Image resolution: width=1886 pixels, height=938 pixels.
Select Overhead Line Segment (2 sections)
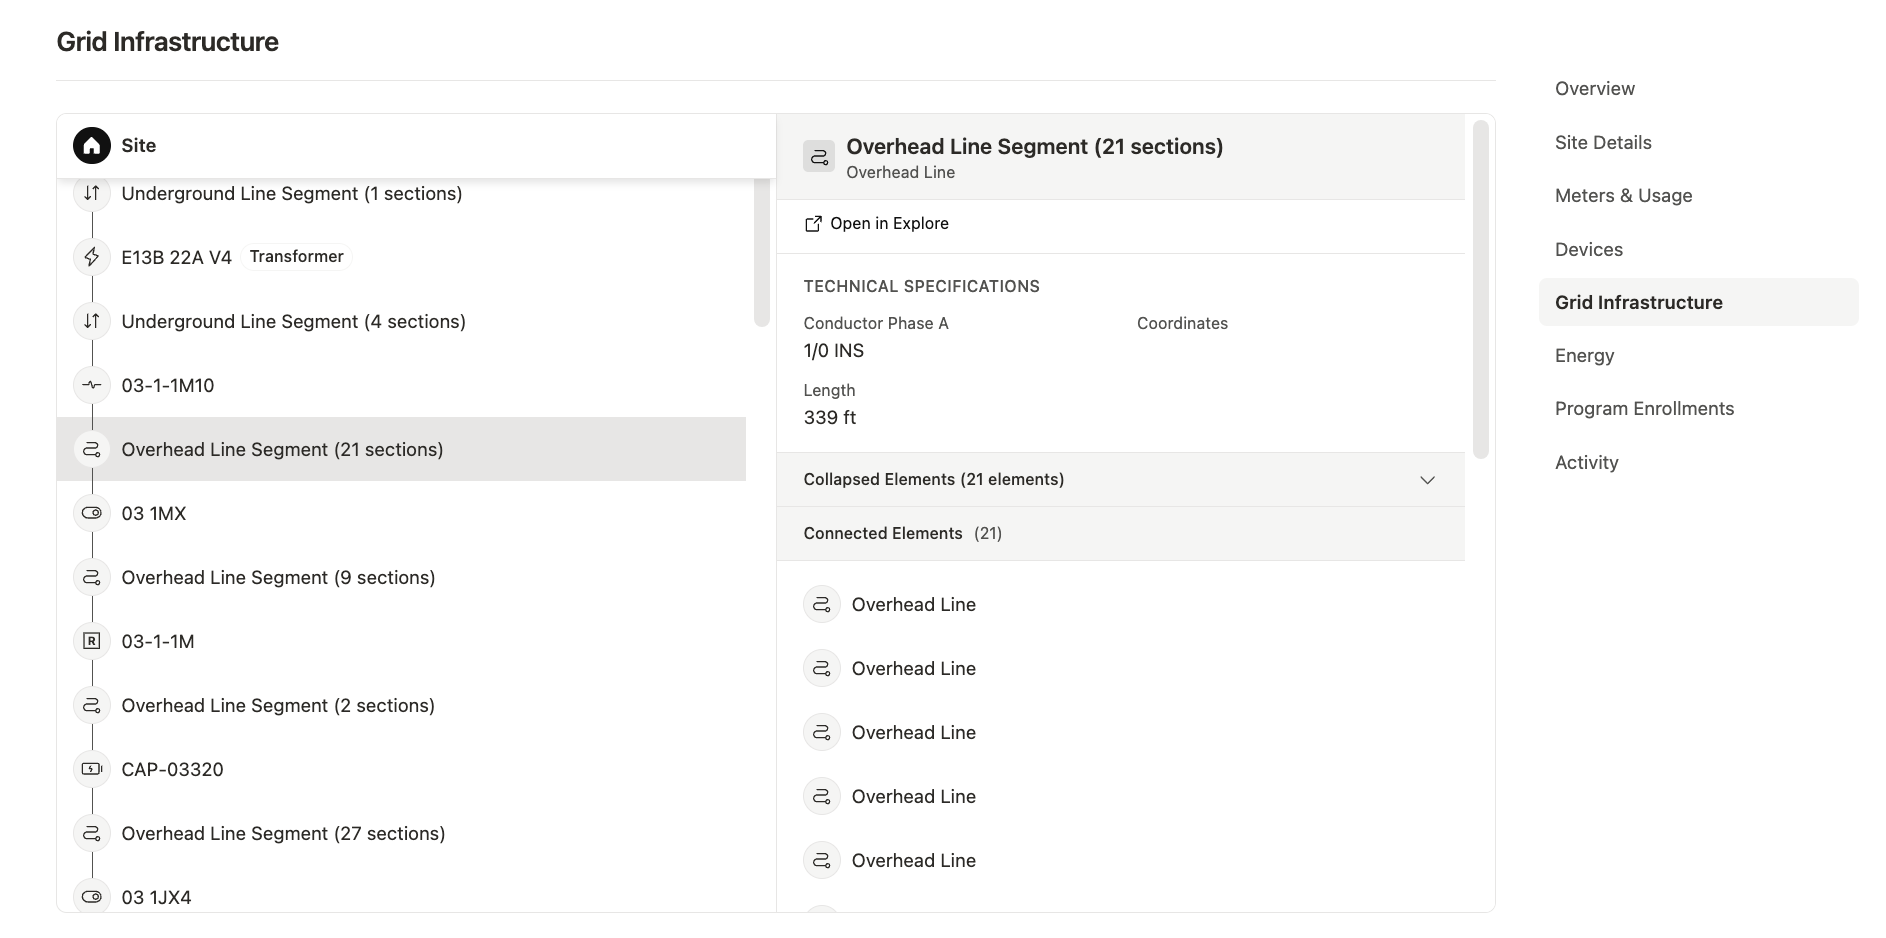[x=401, y=705]
